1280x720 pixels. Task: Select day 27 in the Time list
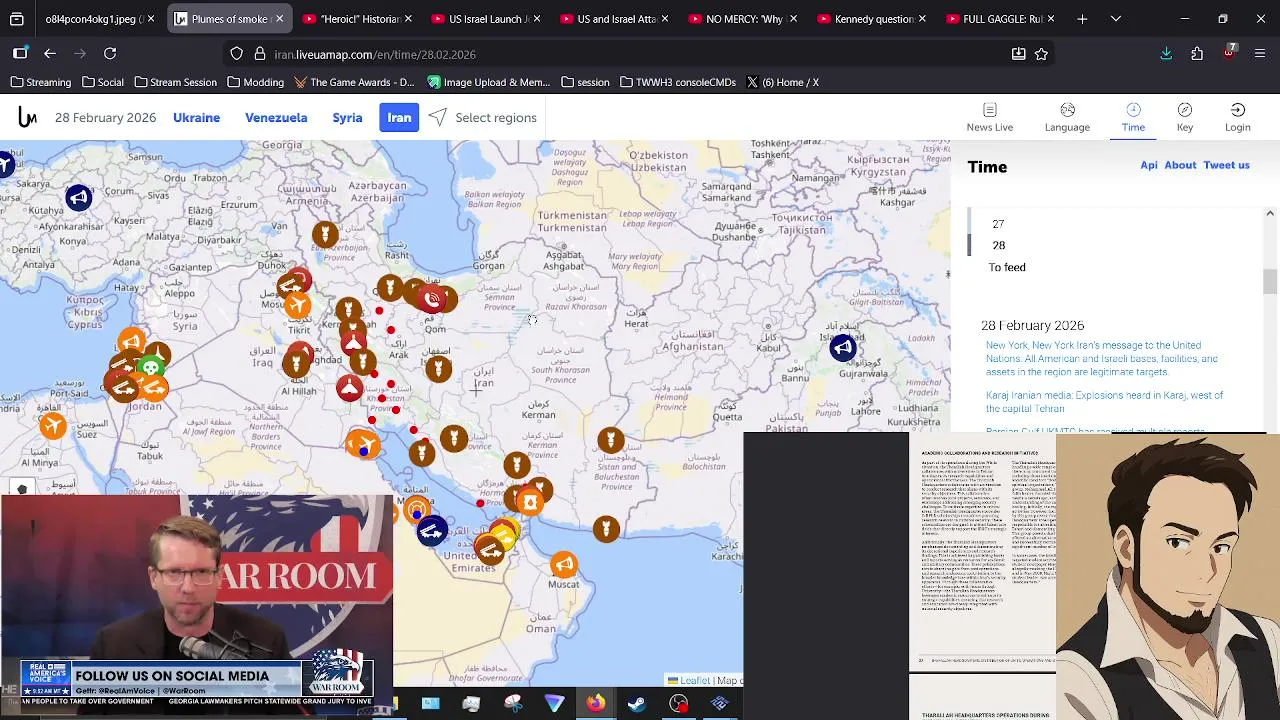pyautogui.click(x=998, y=224)
